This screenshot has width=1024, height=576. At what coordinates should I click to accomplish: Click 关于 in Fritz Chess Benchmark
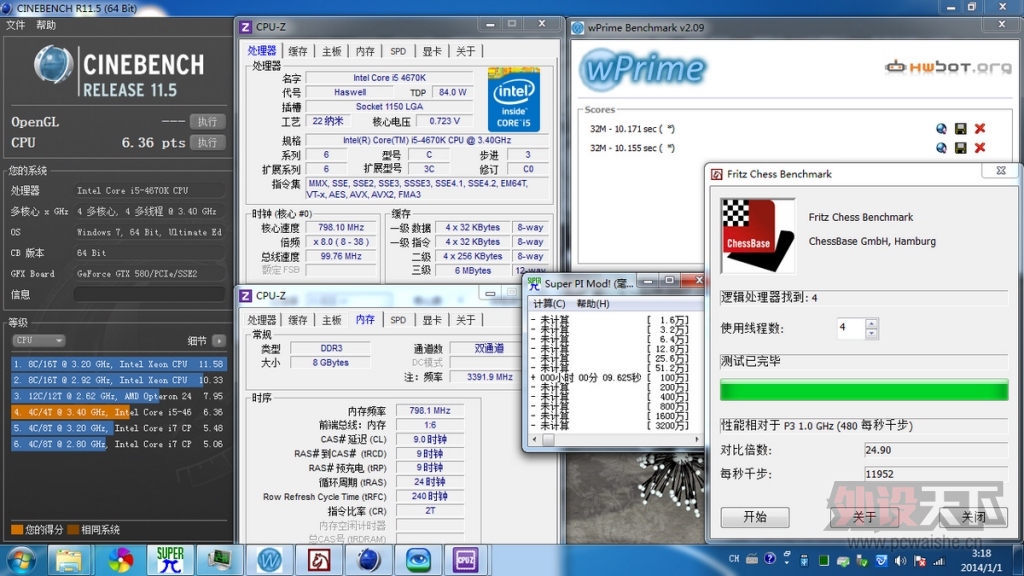[865, 517]
